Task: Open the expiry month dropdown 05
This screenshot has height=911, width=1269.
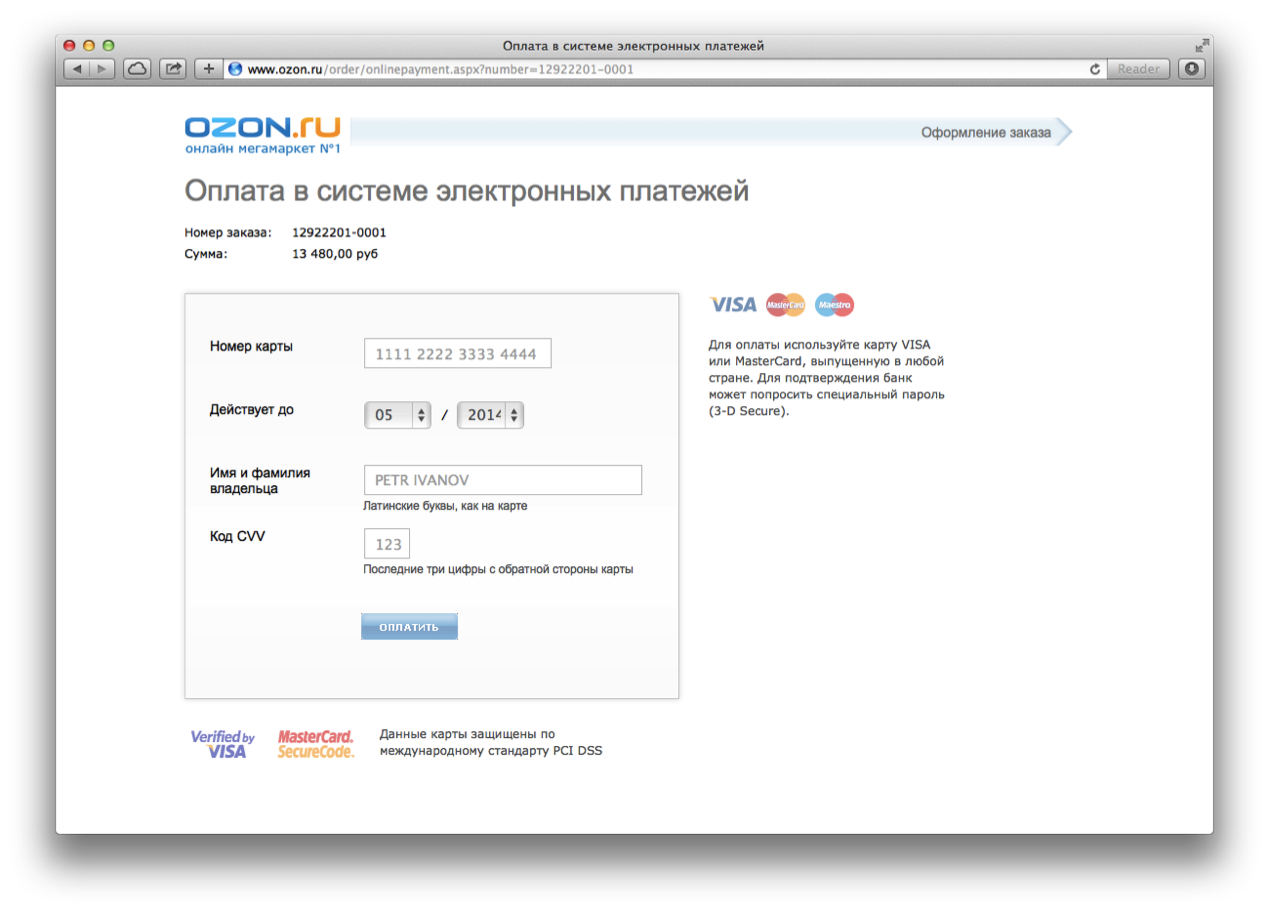Action: [397, 415]
